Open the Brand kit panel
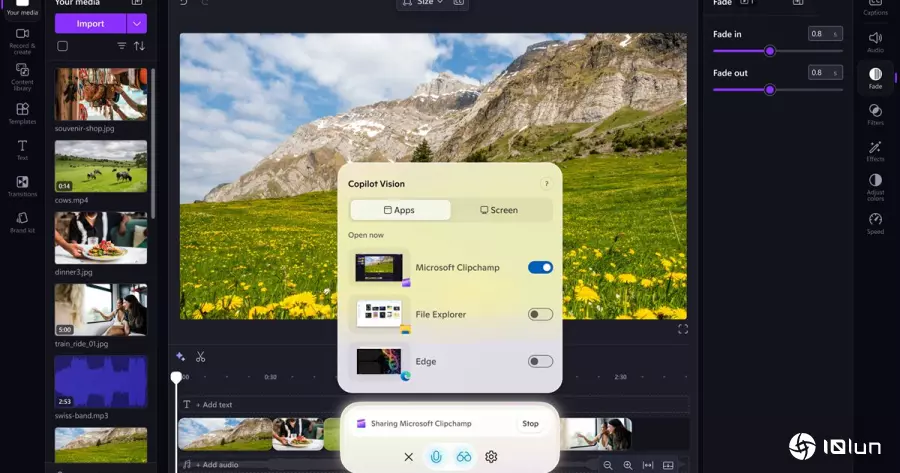The width and height of the screenshot is (900, 473). tap(22, 222)
